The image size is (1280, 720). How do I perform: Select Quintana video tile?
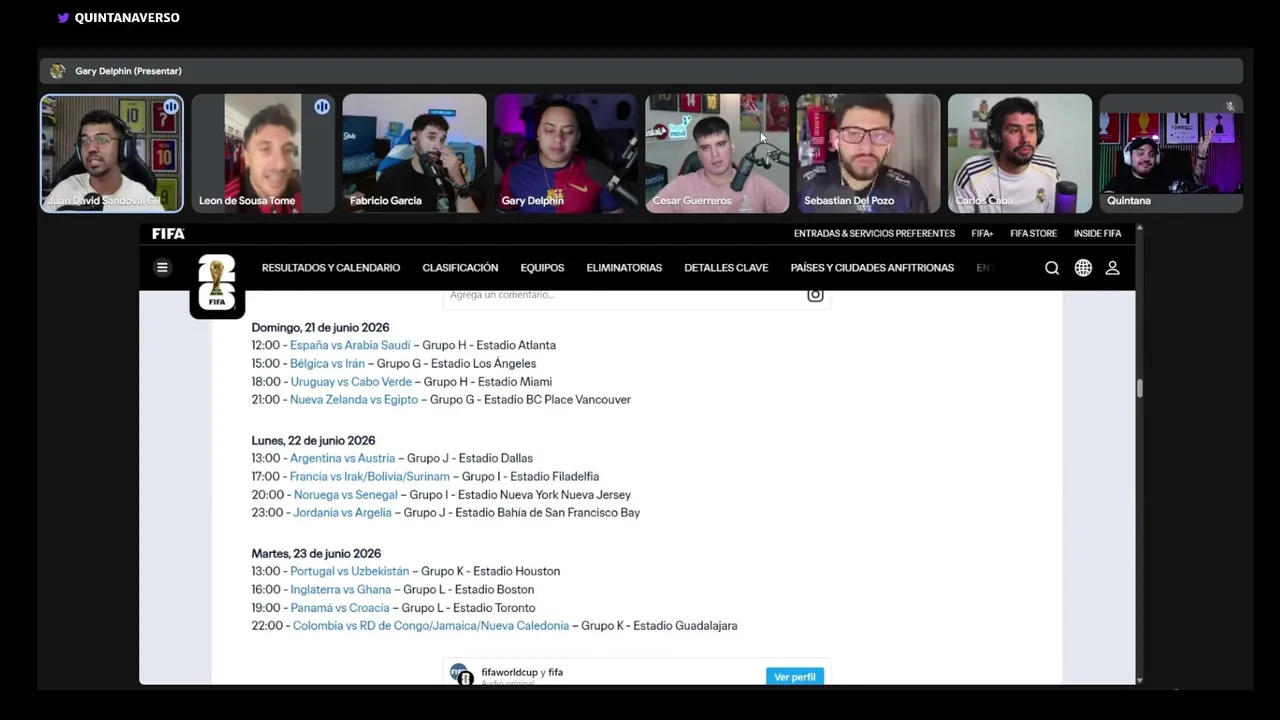pos(1171,153)
